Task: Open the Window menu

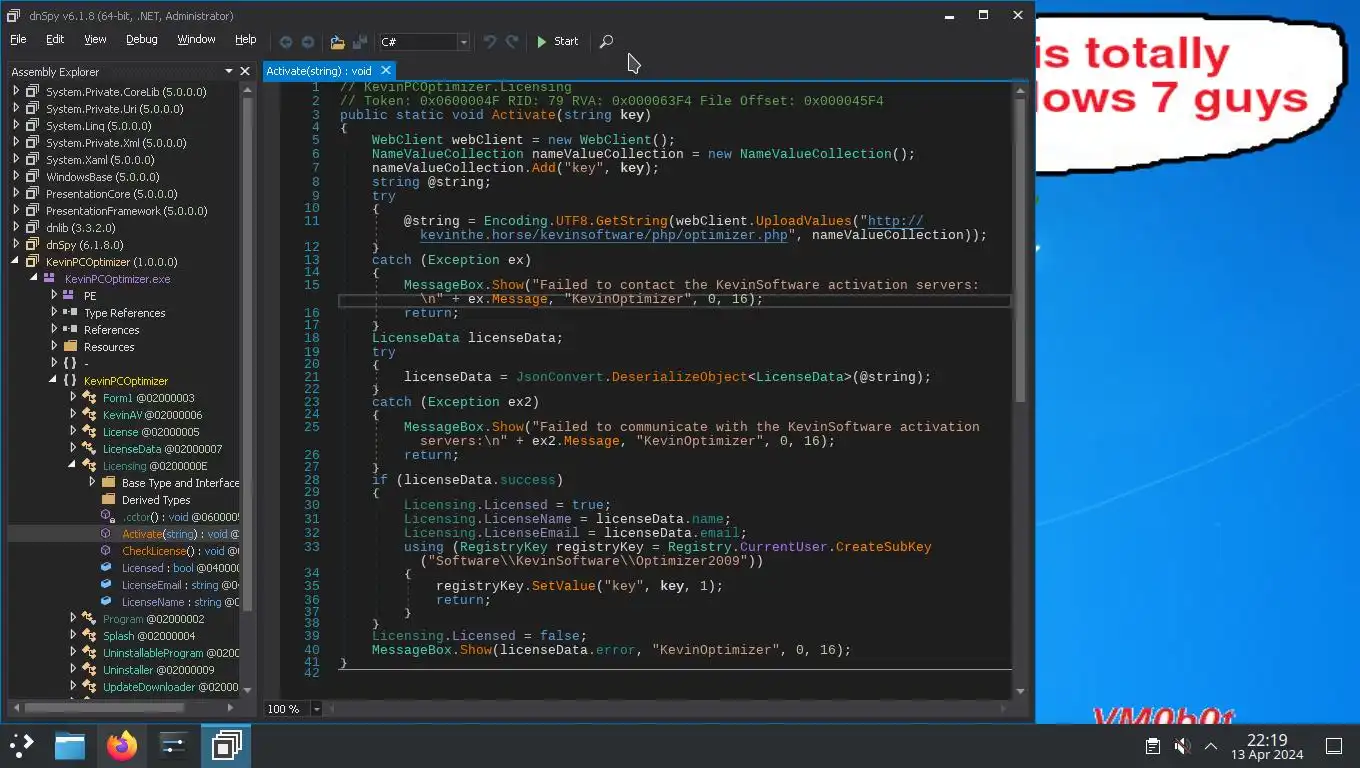Action: point(196,40)
